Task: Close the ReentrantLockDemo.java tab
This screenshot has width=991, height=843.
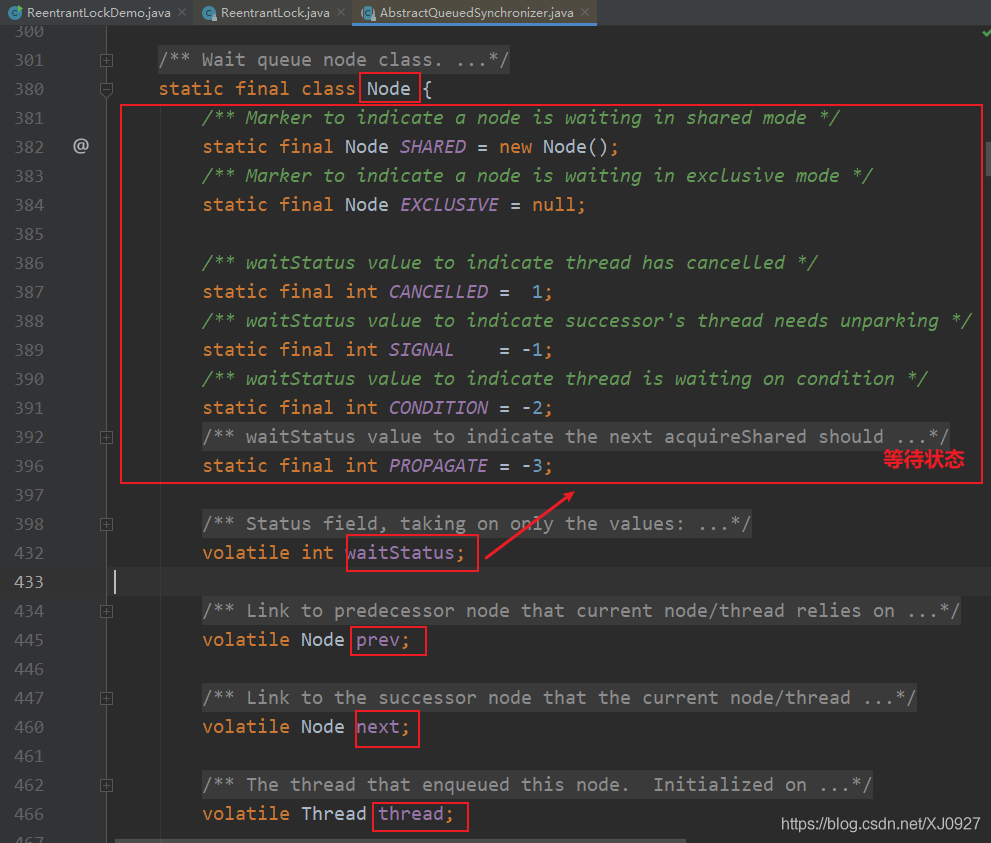Action: click(182, 12)
